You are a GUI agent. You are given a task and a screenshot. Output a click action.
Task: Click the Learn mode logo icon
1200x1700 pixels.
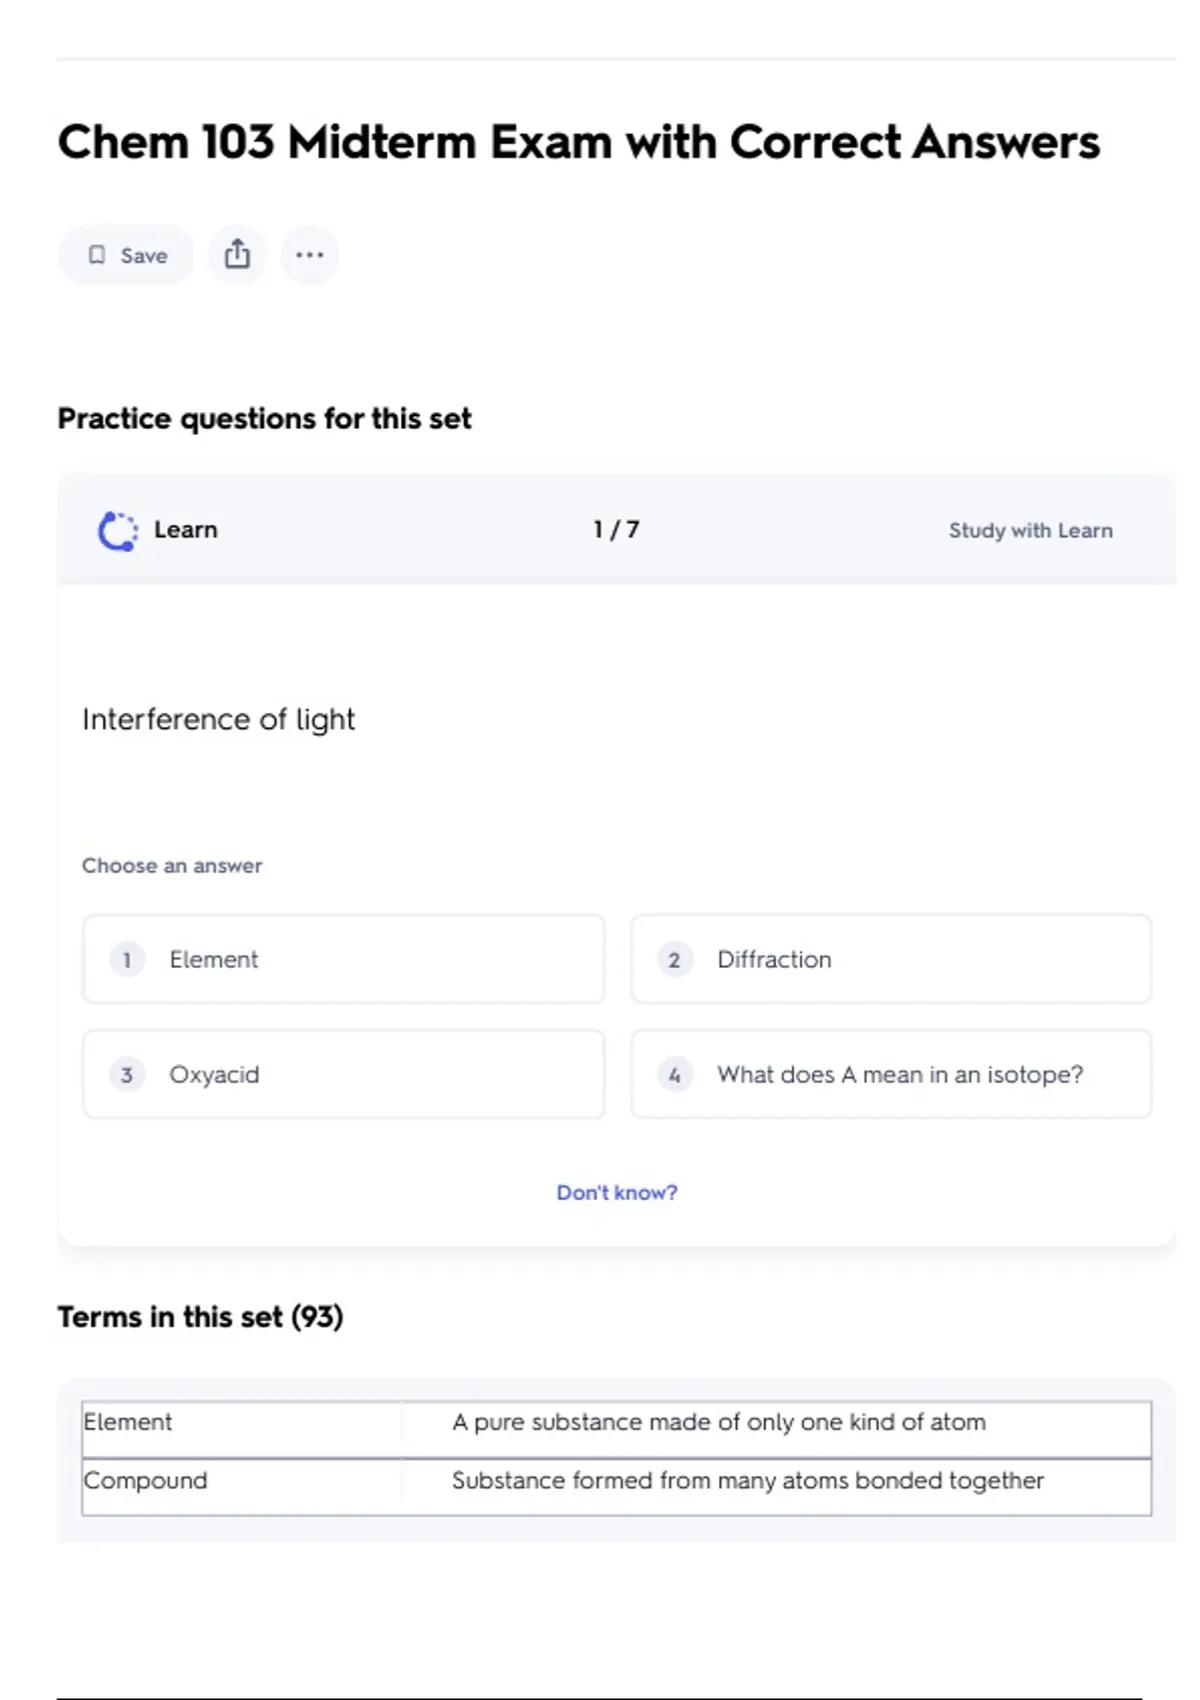(x=117, y=531)
